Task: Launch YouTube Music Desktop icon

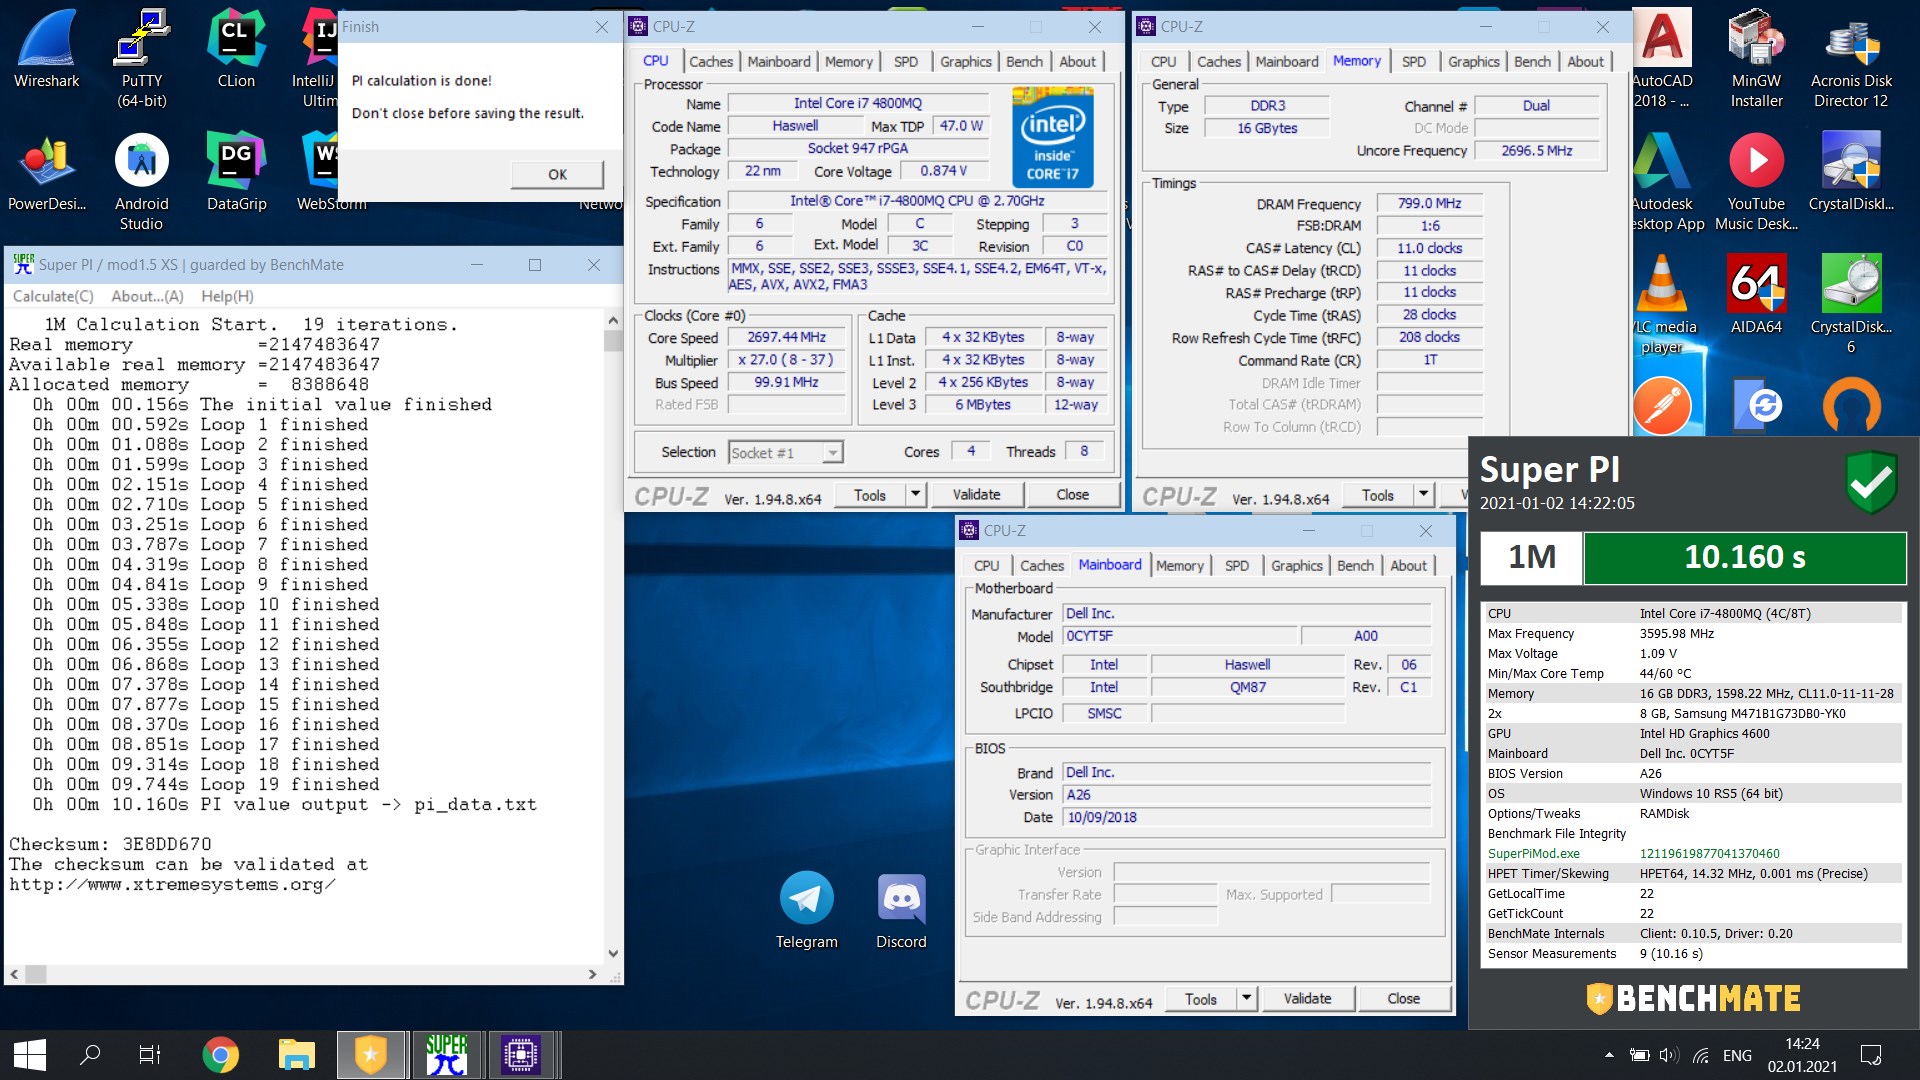Action: point(1756,183)
